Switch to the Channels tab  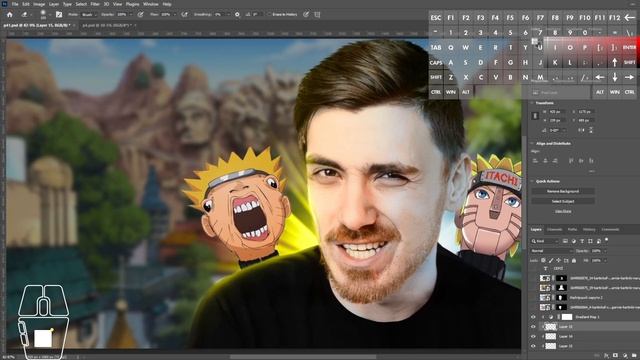pyautogui.click(x=554, y=229)
